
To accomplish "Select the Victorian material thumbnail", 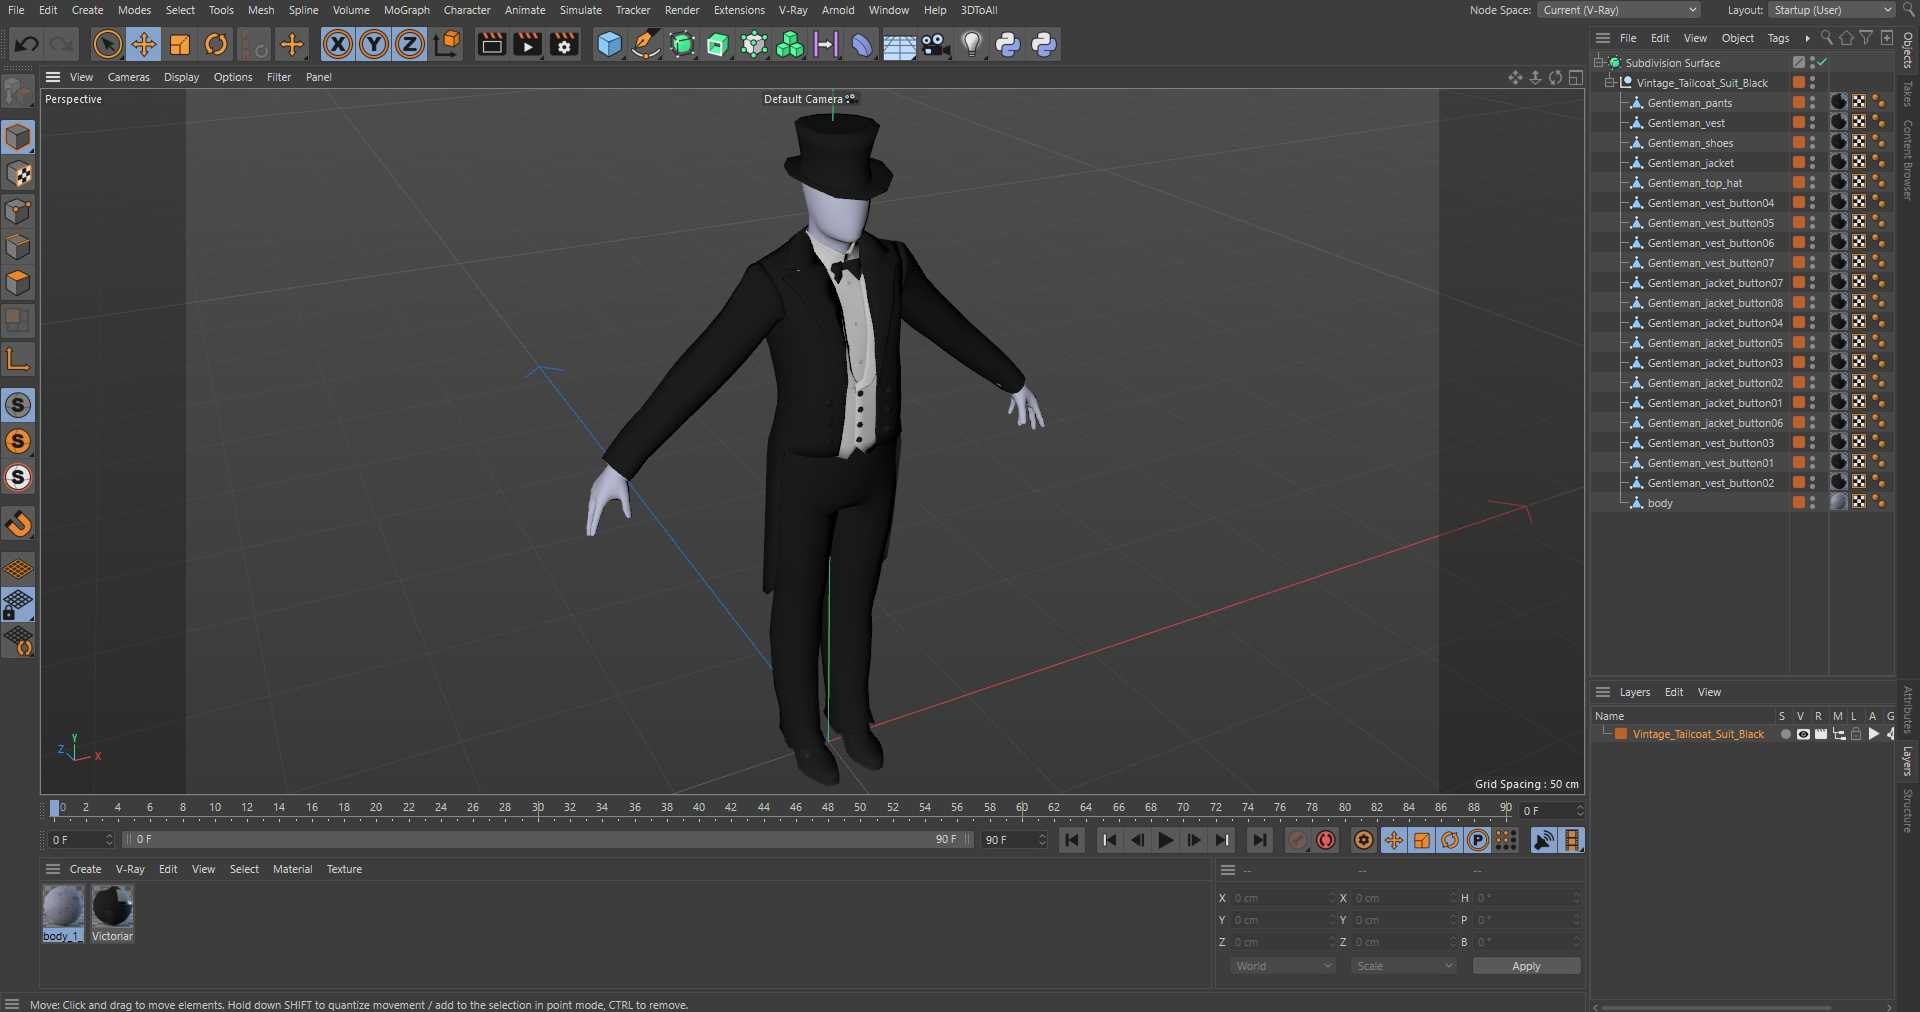I will [x=112, y=907].
